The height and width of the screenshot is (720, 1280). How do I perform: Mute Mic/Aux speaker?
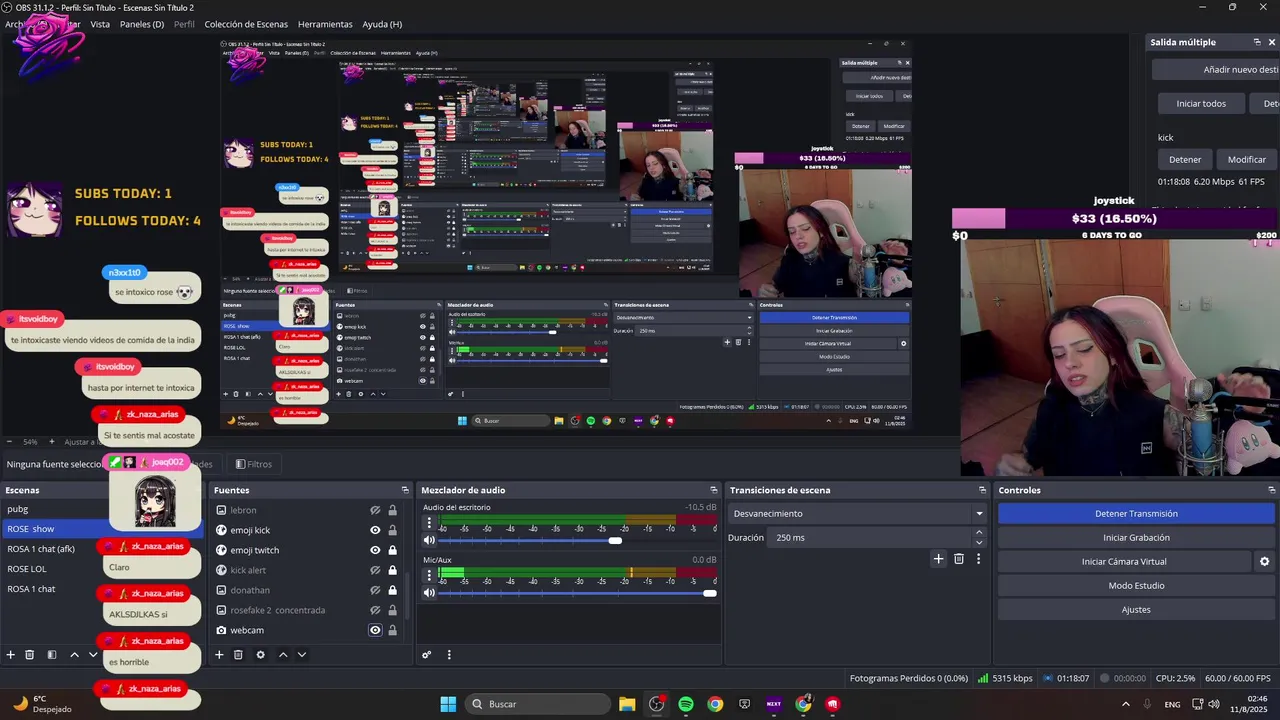click(x=429, y=593)
